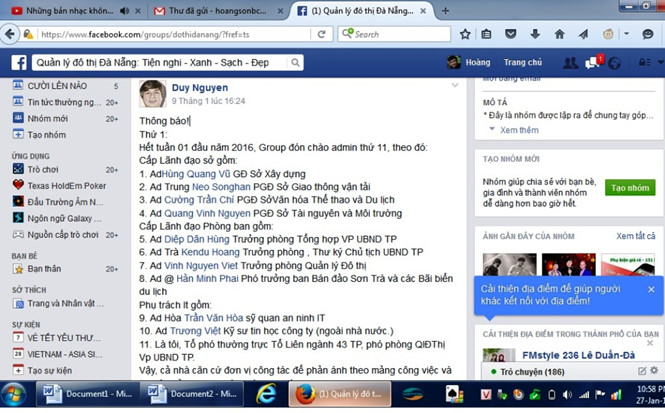Open the dropdown beside the avatar toolbar icon

click(x=626, y=34)
